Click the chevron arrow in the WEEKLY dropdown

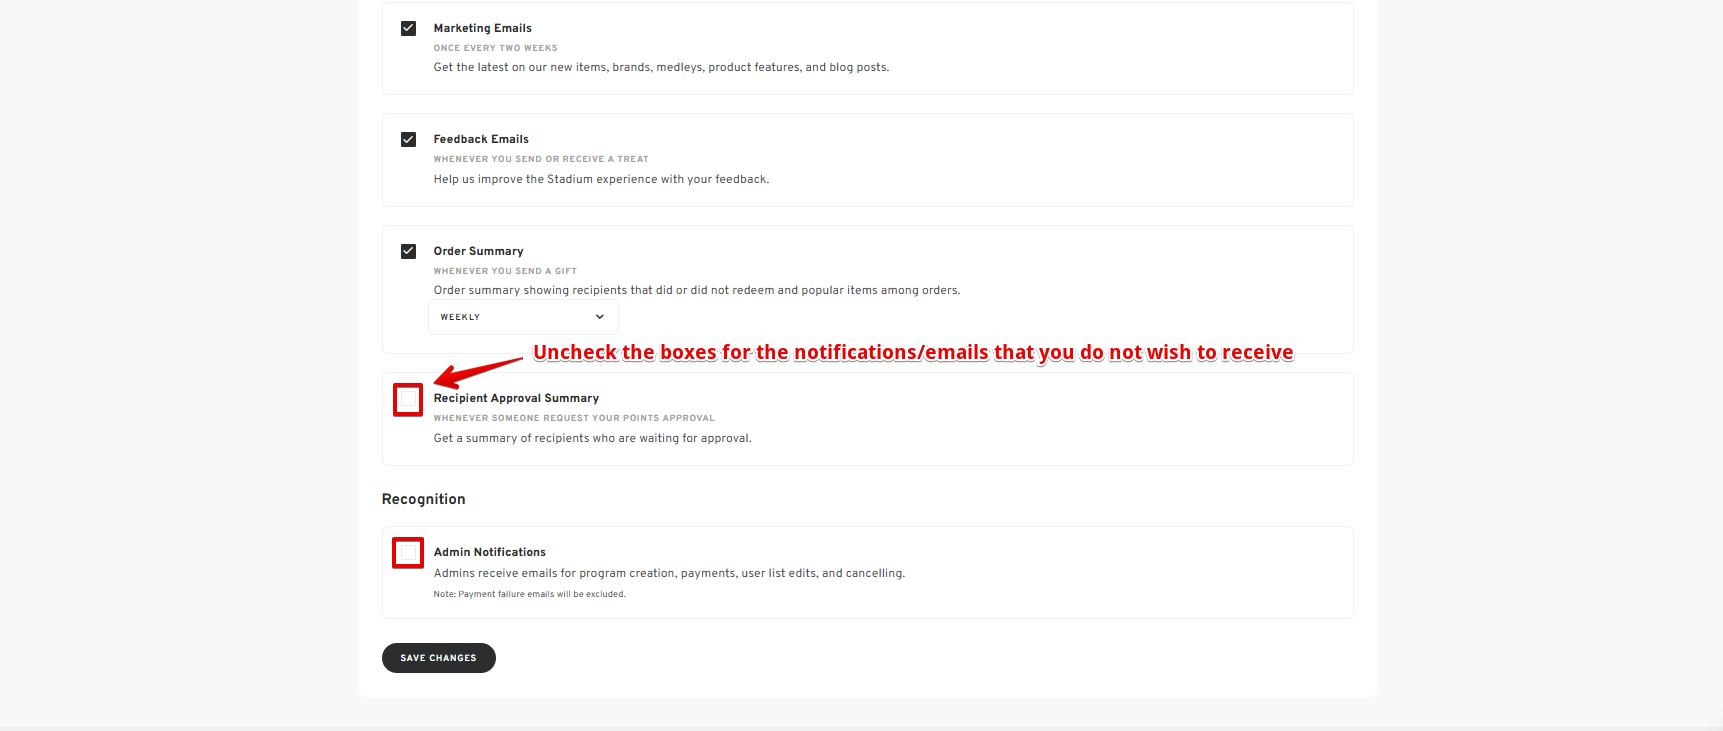click(x=600, y=317)
